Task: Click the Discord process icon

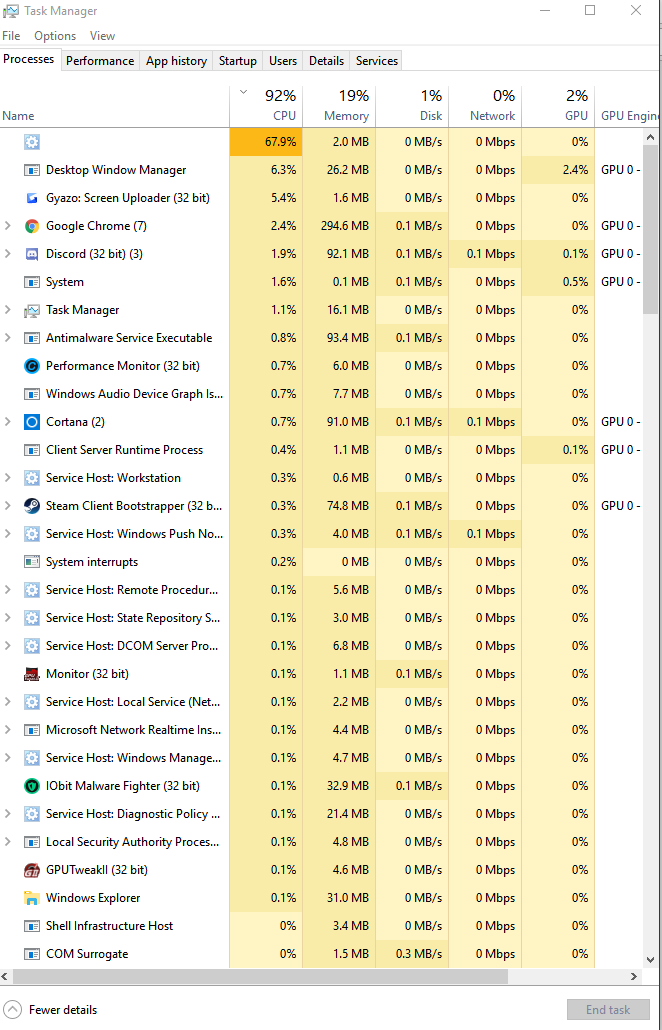Action: click(x=32, y=254)
